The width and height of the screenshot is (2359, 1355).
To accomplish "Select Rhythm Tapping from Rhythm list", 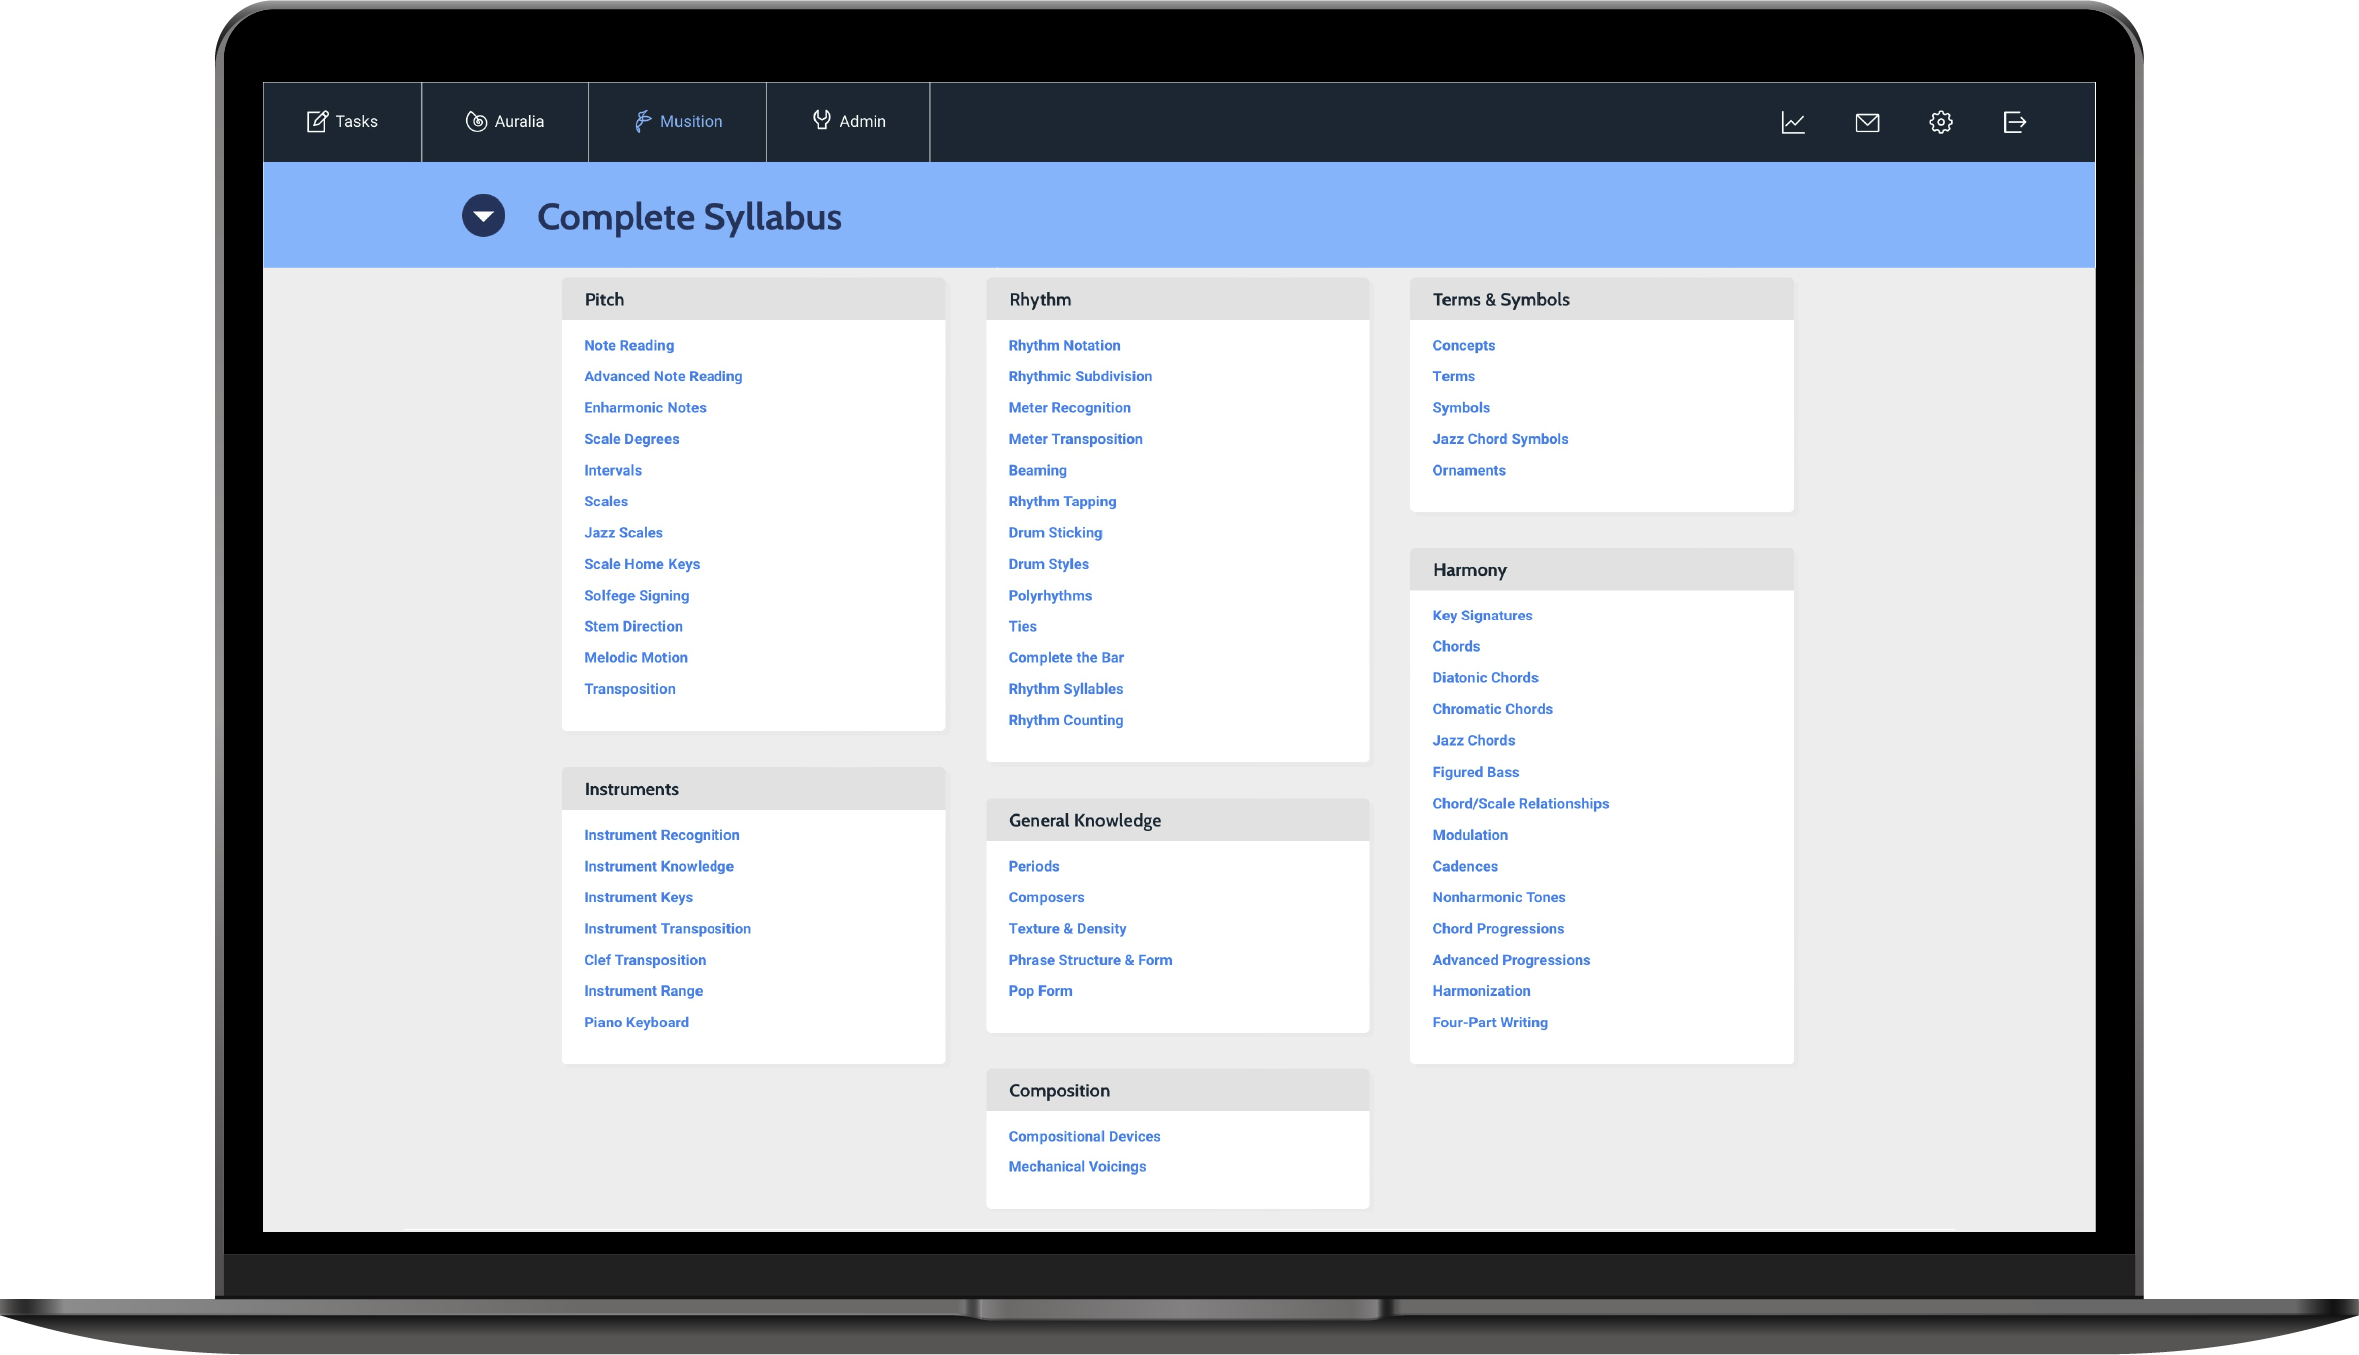I will click(x=1062, y=501).
